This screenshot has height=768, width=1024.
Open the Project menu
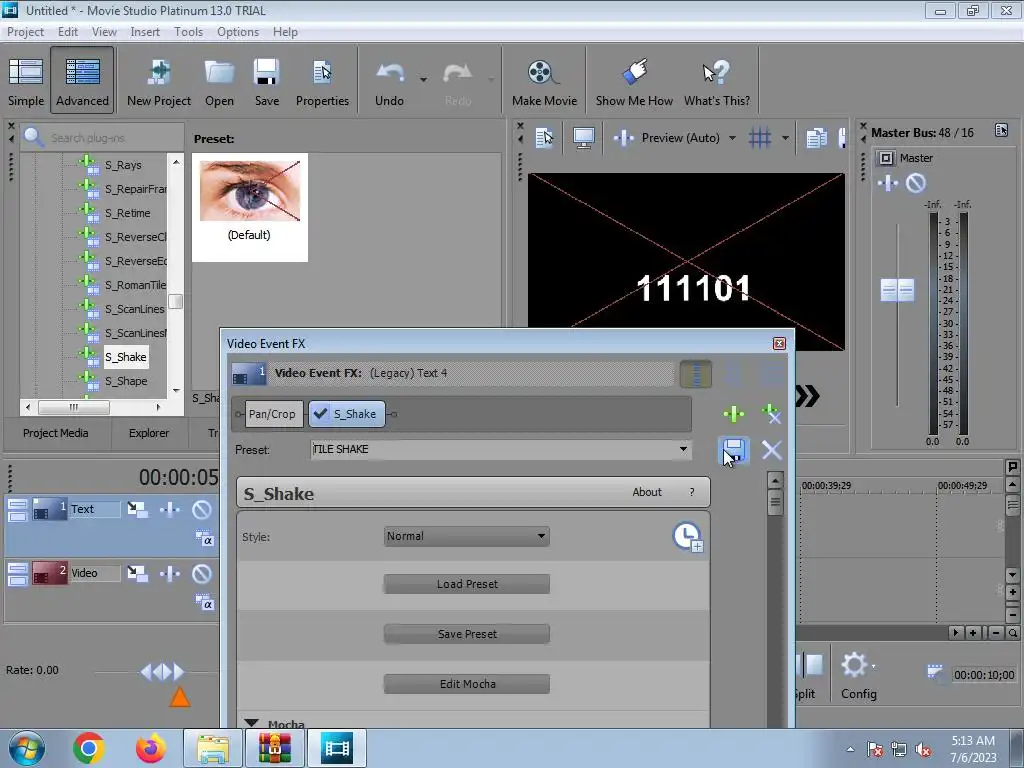point(25,31)
